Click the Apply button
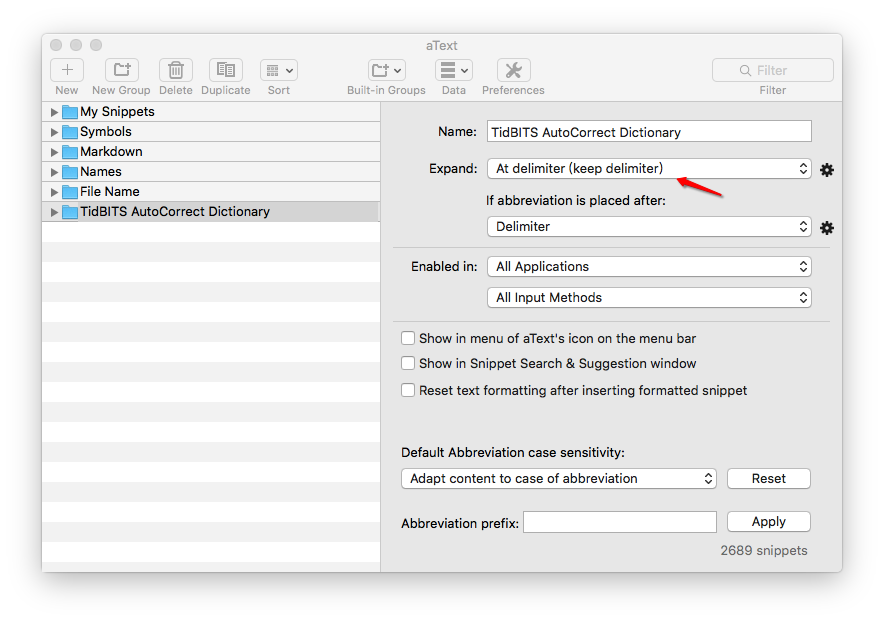 pyautogui.click(x=768, y=522)
